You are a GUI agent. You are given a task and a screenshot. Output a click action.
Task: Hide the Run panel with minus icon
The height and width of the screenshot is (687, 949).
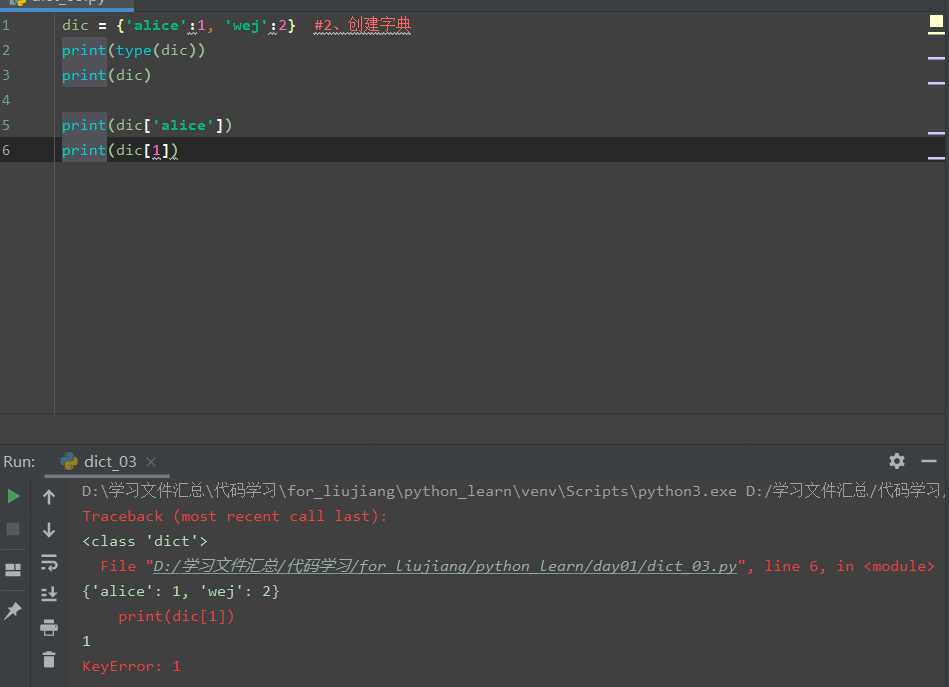point(929,461)
